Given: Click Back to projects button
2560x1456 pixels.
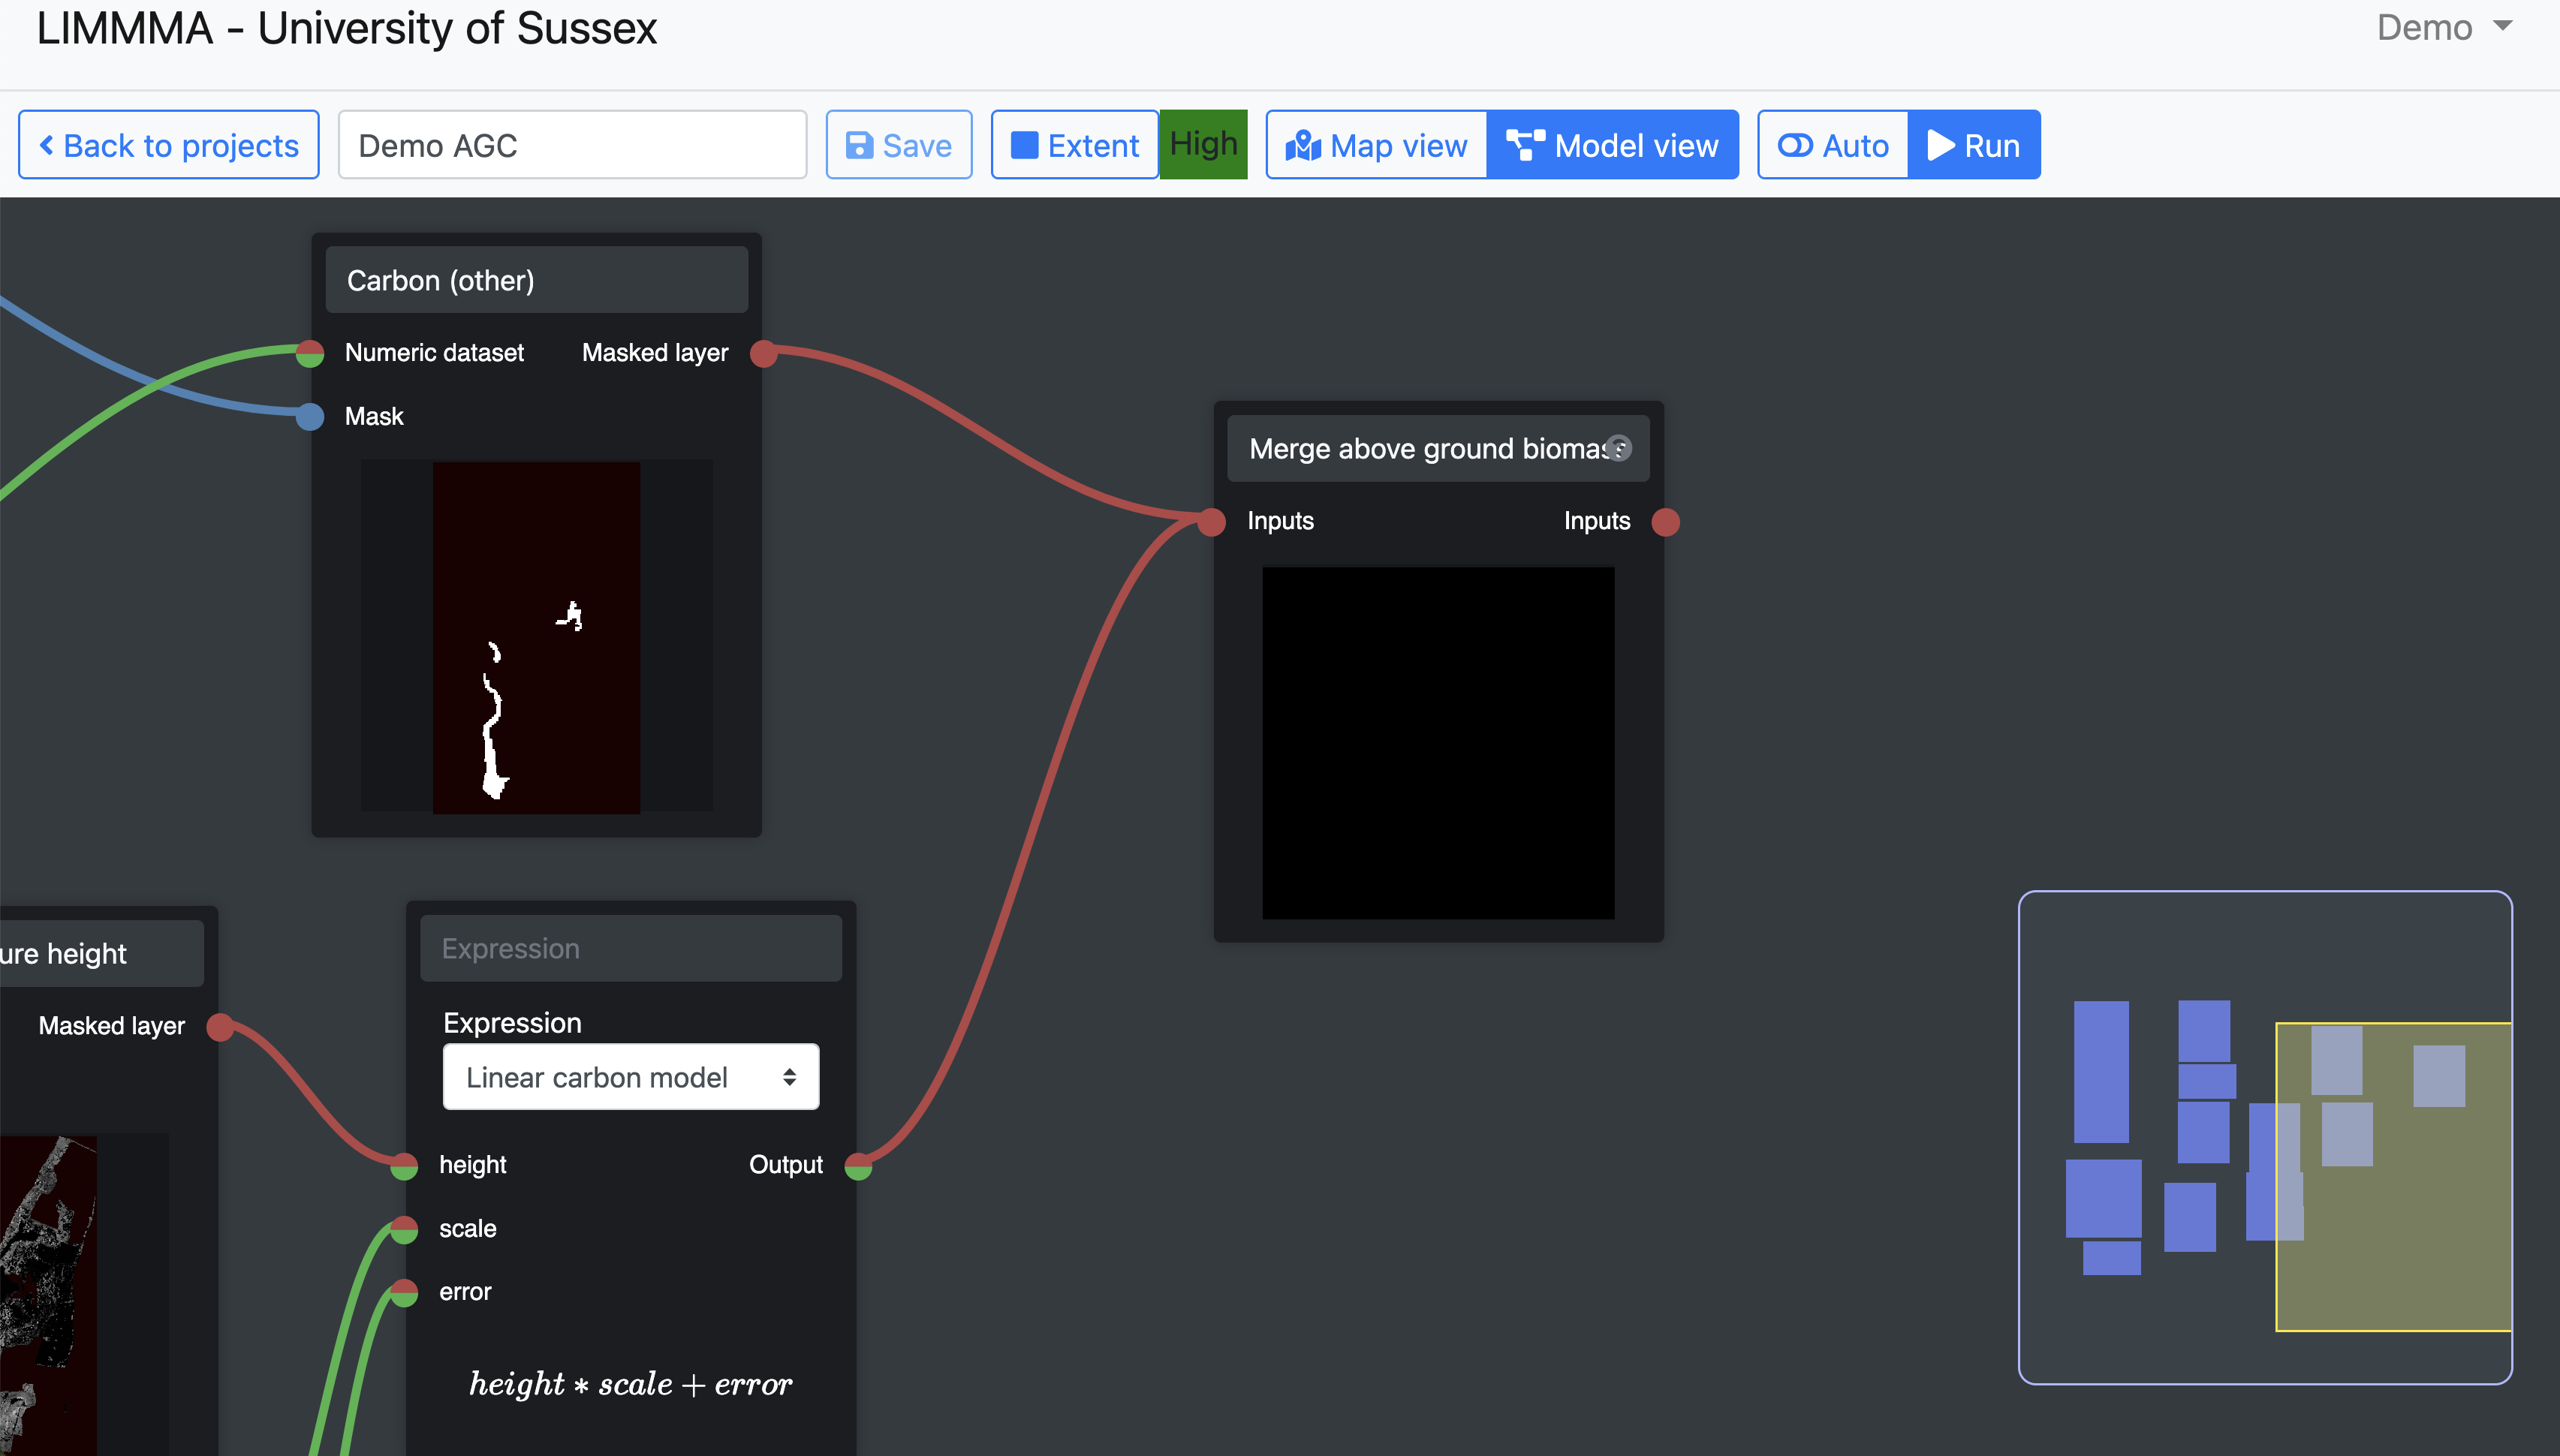Looking at the screenshot, I should tap(168, 145).
